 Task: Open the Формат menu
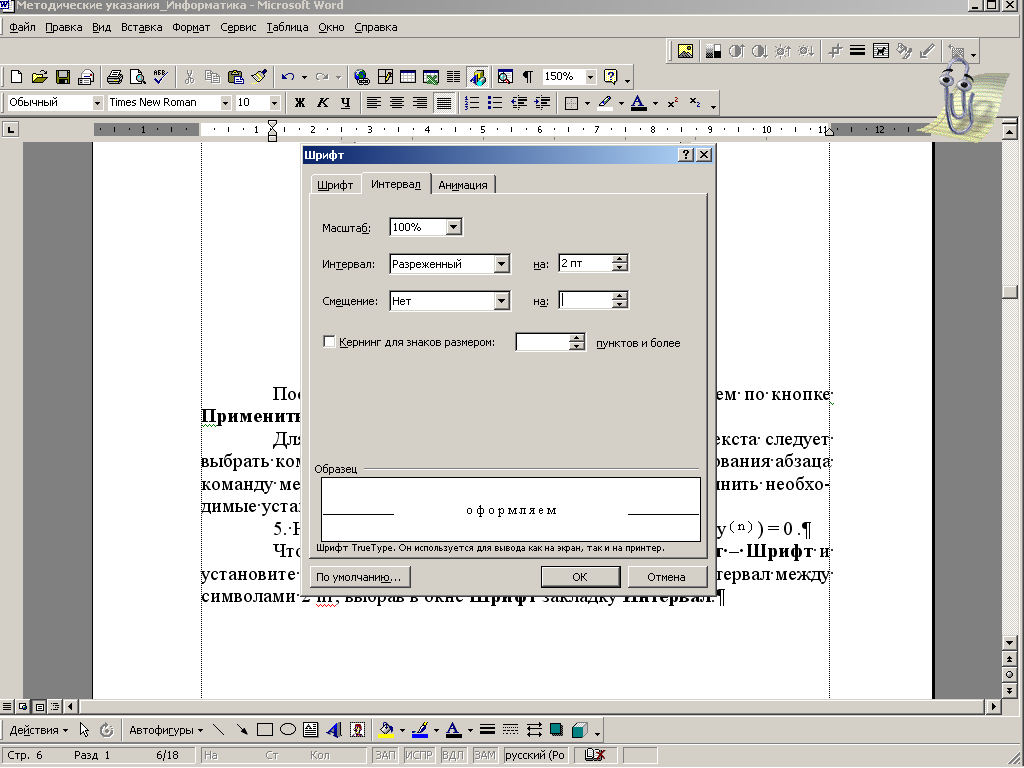pos(191,27)
